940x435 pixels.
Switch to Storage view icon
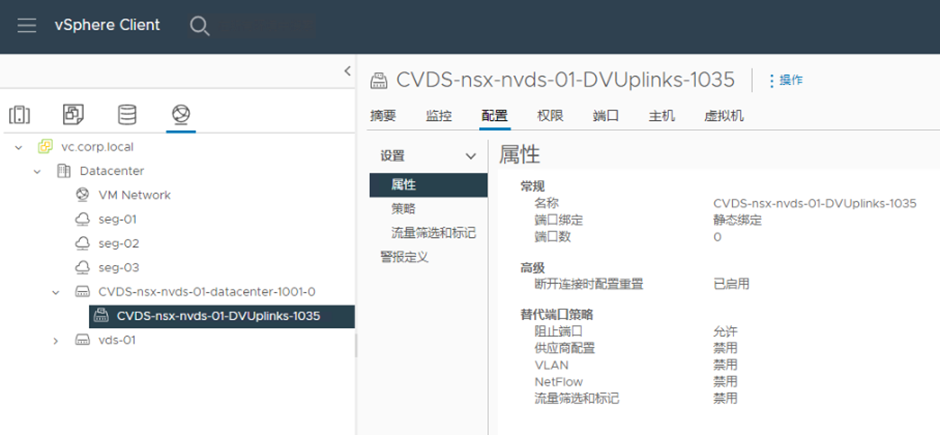tap(127, 114)
